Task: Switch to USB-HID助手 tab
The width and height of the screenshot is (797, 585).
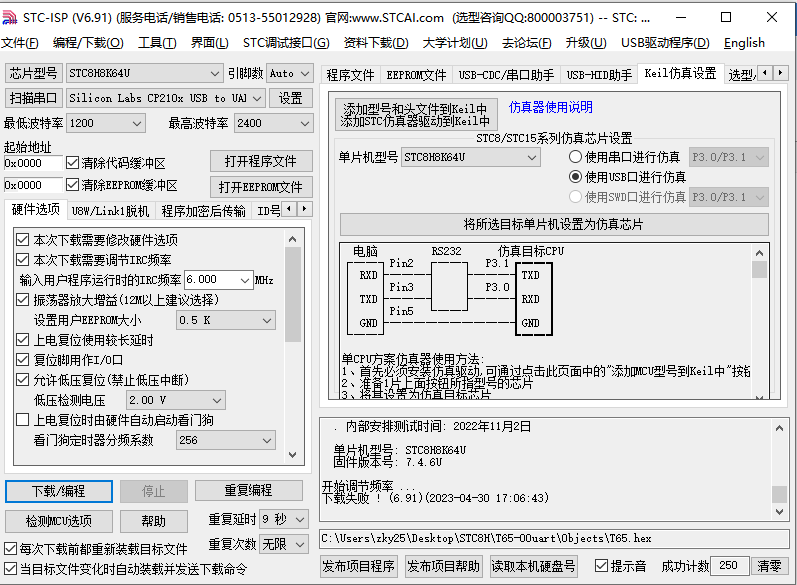Action: pyautogui.click(x=599, y=75)
